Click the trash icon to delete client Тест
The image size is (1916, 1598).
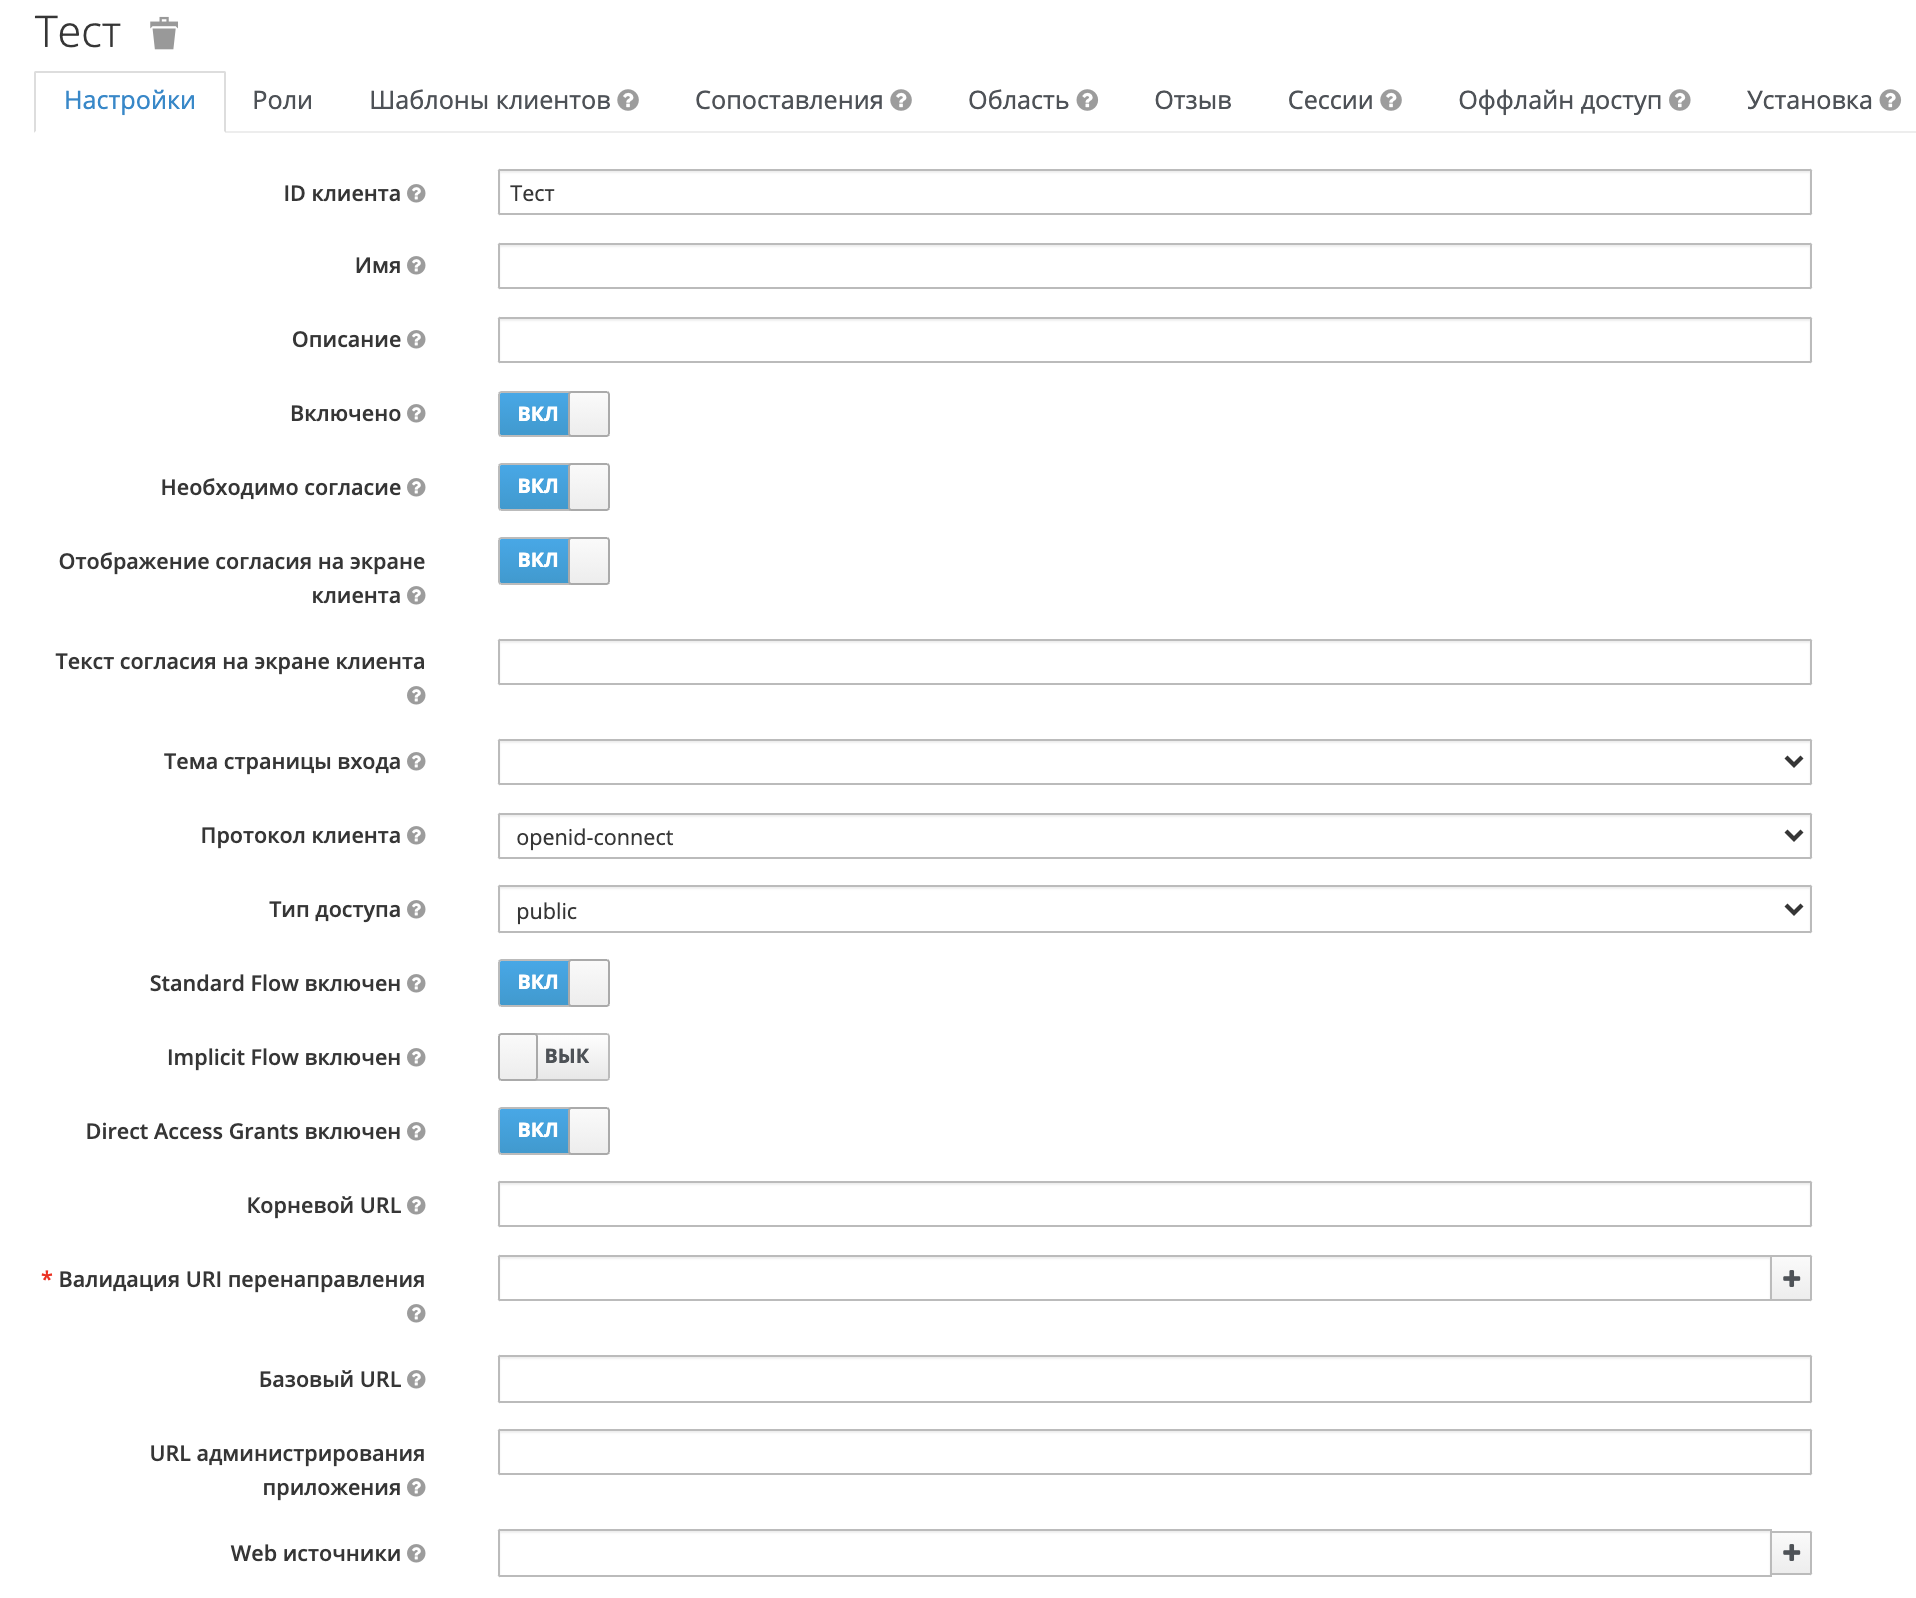[163, 33]
